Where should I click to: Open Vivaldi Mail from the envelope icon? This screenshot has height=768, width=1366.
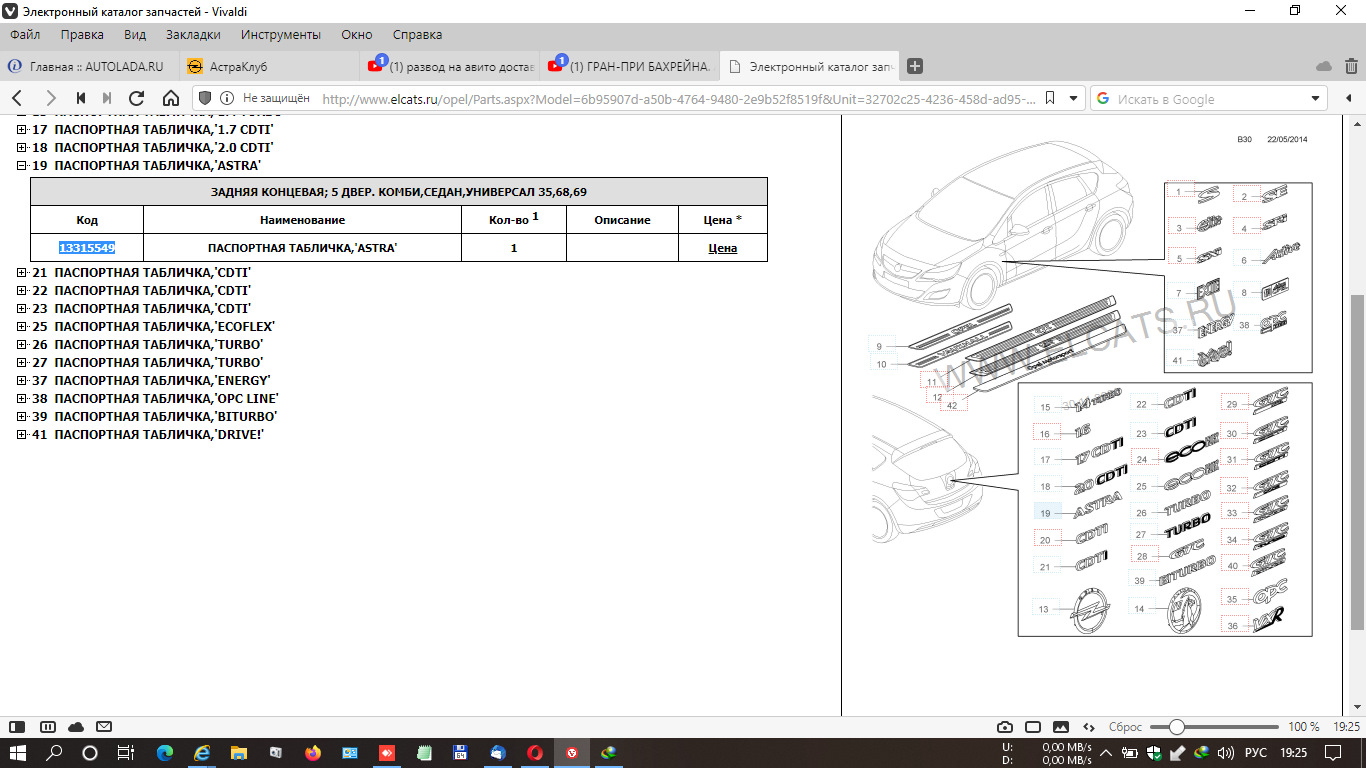103,727
